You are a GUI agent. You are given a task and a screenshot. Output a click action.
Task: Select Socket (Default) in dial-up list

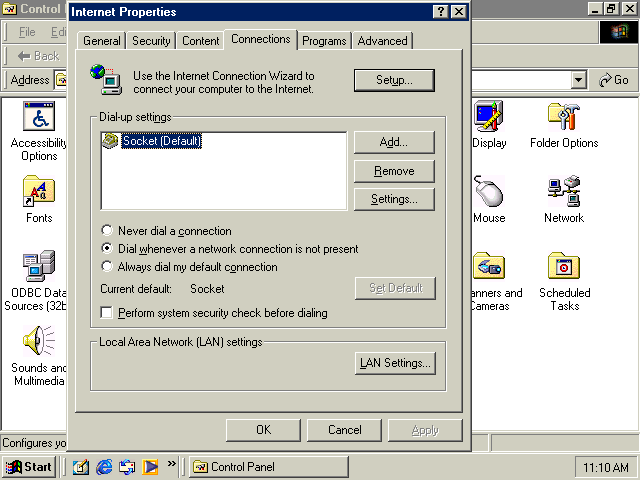pos(162,141)
